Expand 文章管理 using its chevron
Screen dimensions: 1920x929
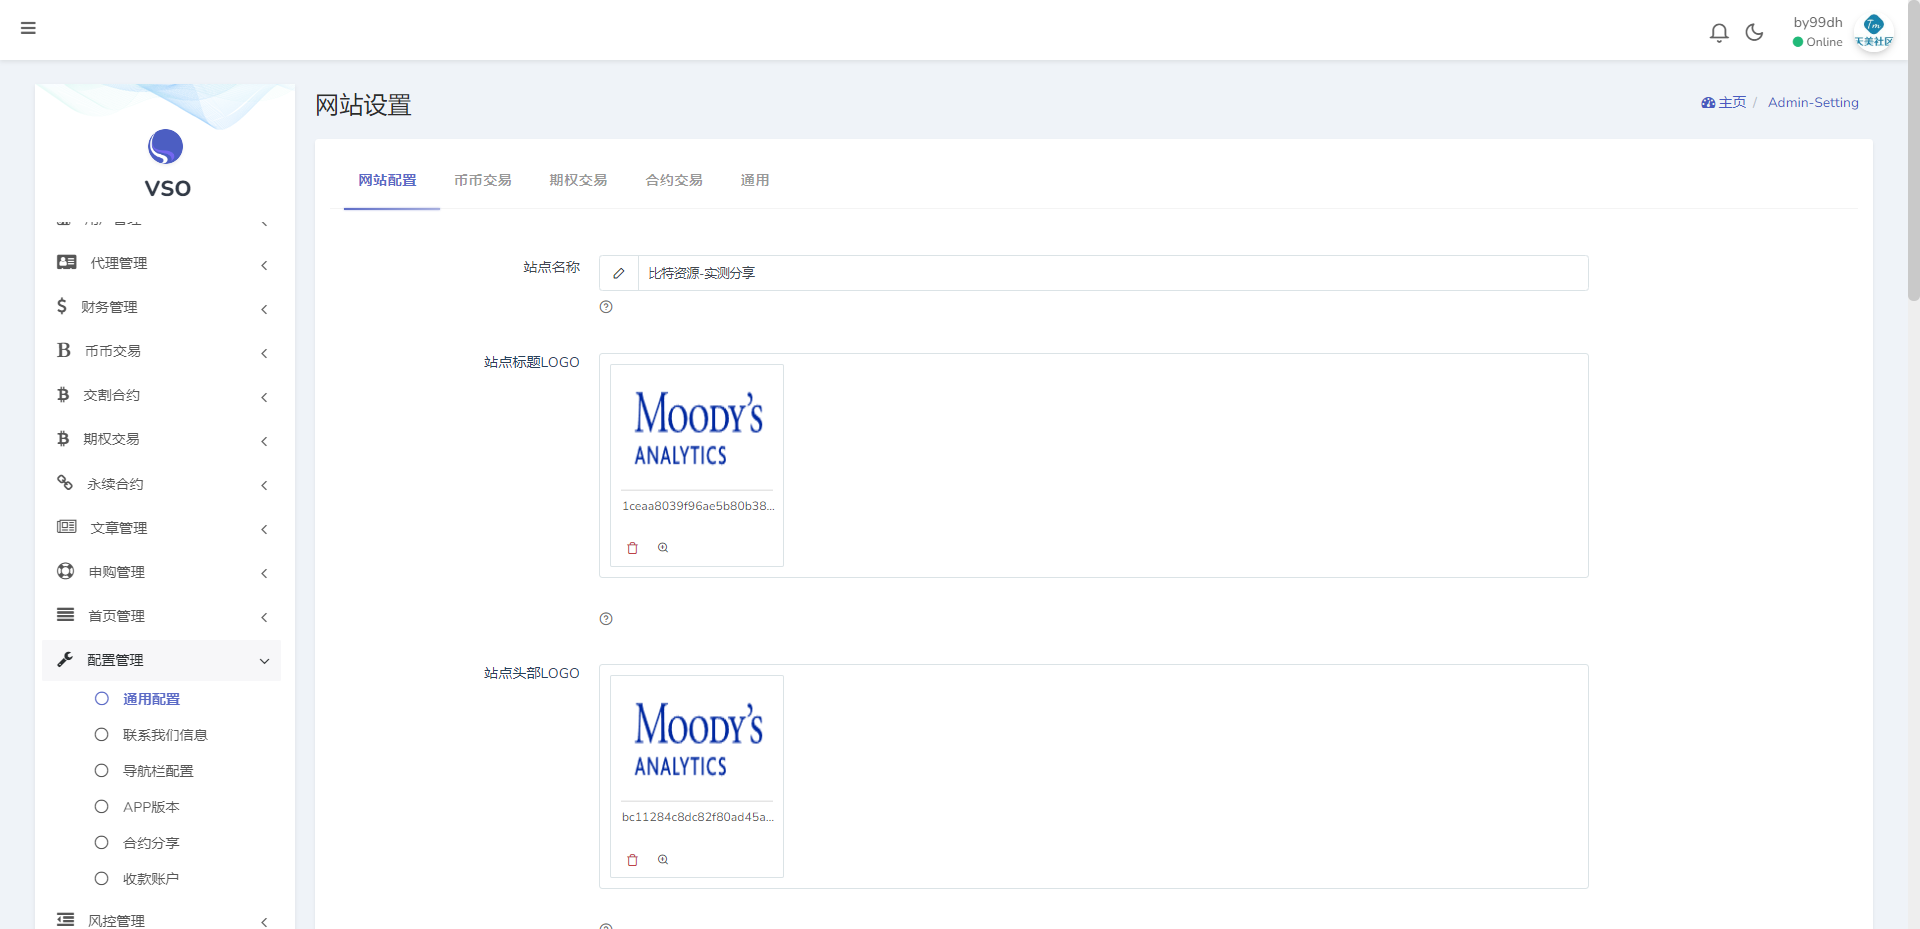(264, 529)
